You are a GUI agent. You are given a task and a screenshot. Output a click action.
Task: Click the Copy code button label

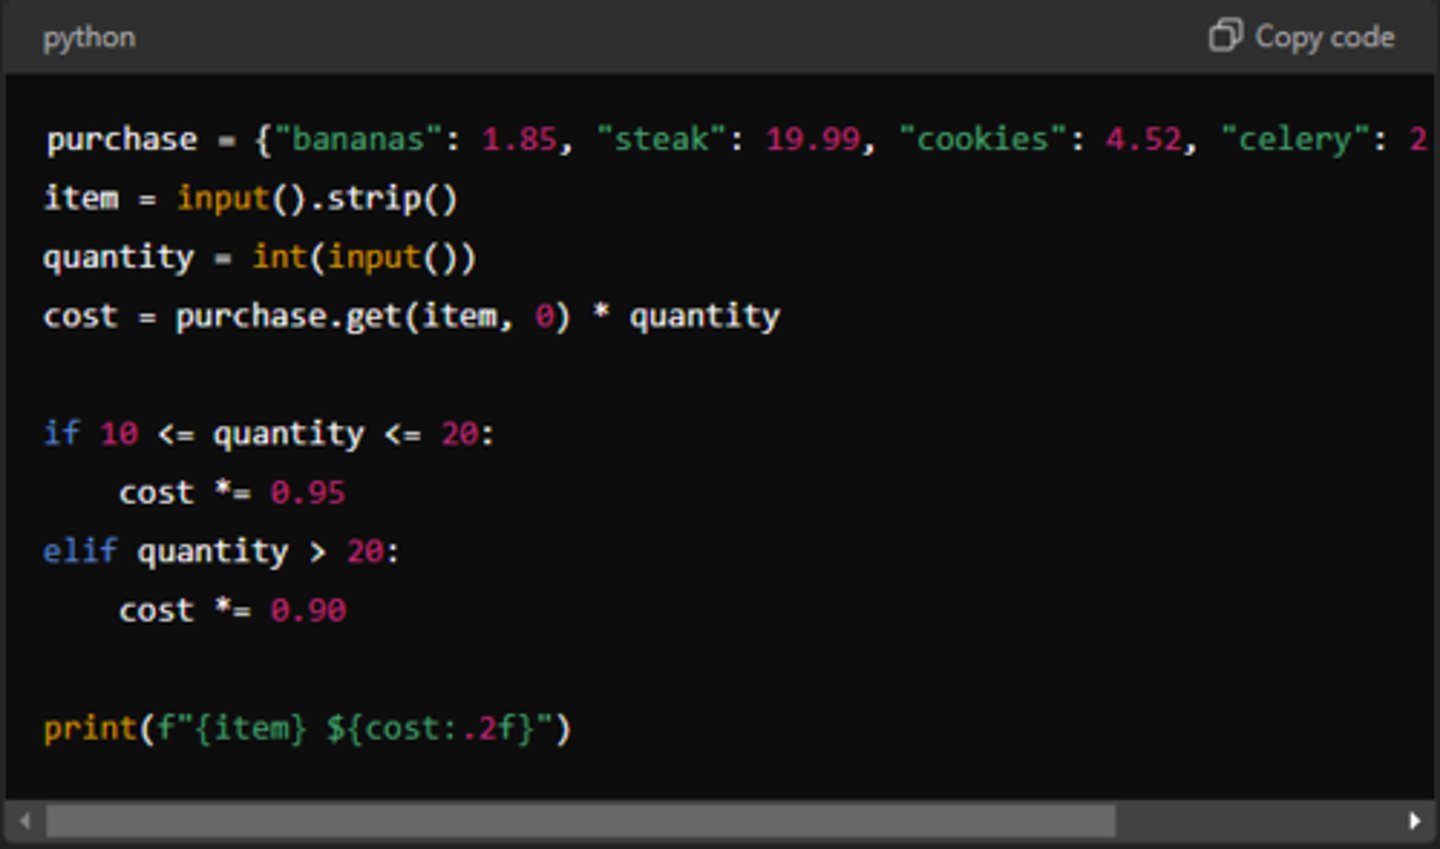point(1324,37)
